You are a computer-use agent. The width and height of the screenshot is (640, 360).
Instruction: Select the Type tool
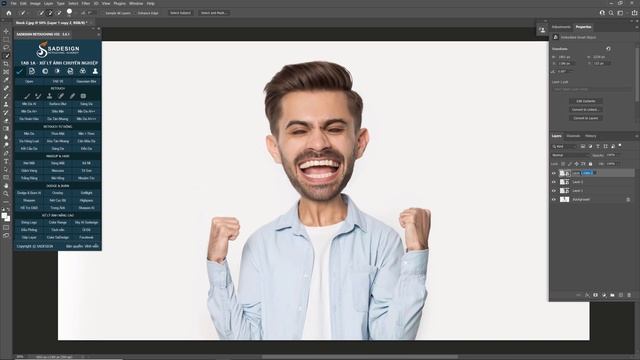(6, 162)
